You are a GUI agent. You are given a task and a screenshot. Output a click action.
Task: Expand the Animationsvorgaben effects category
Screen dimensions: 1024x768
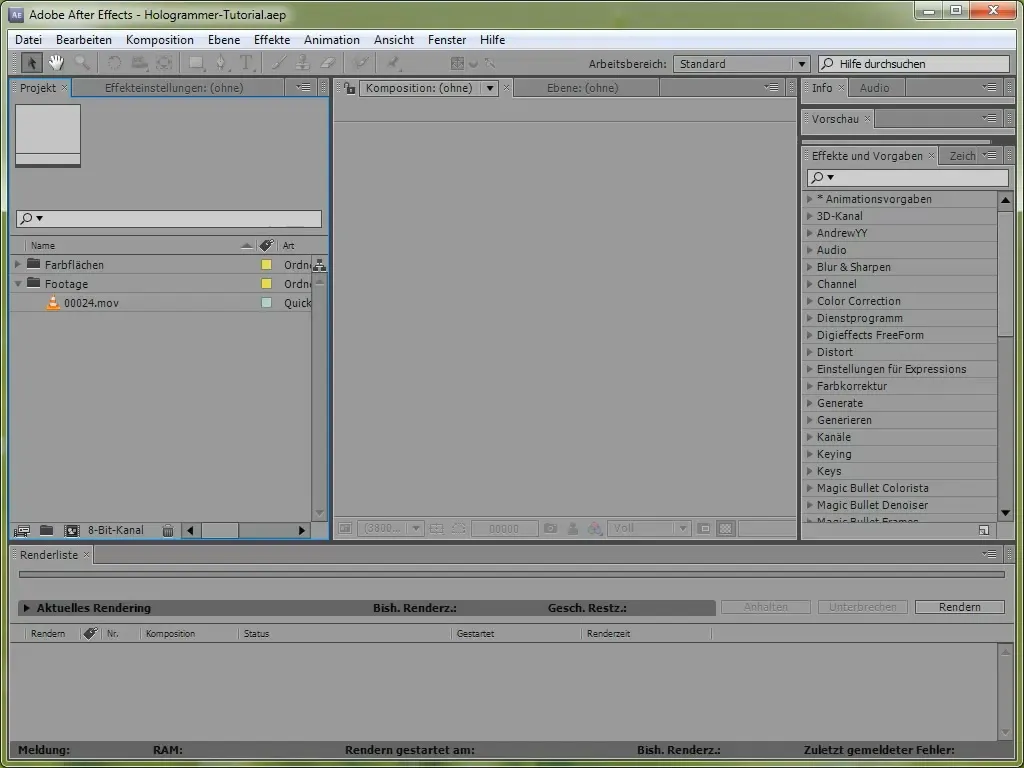tap(810, 199)
